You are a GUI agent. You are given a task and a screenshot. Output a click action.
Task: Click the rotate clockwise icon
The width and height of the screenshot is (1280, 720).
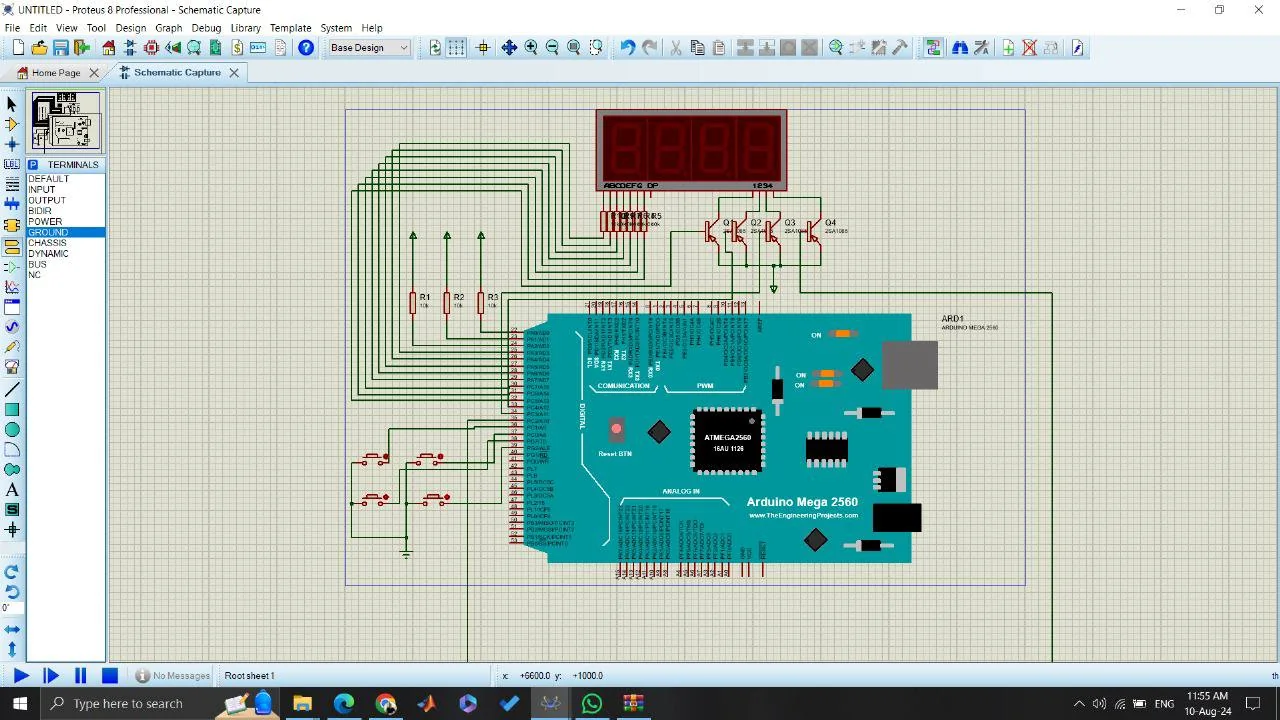pyautogui.click(x=12, y=572)
